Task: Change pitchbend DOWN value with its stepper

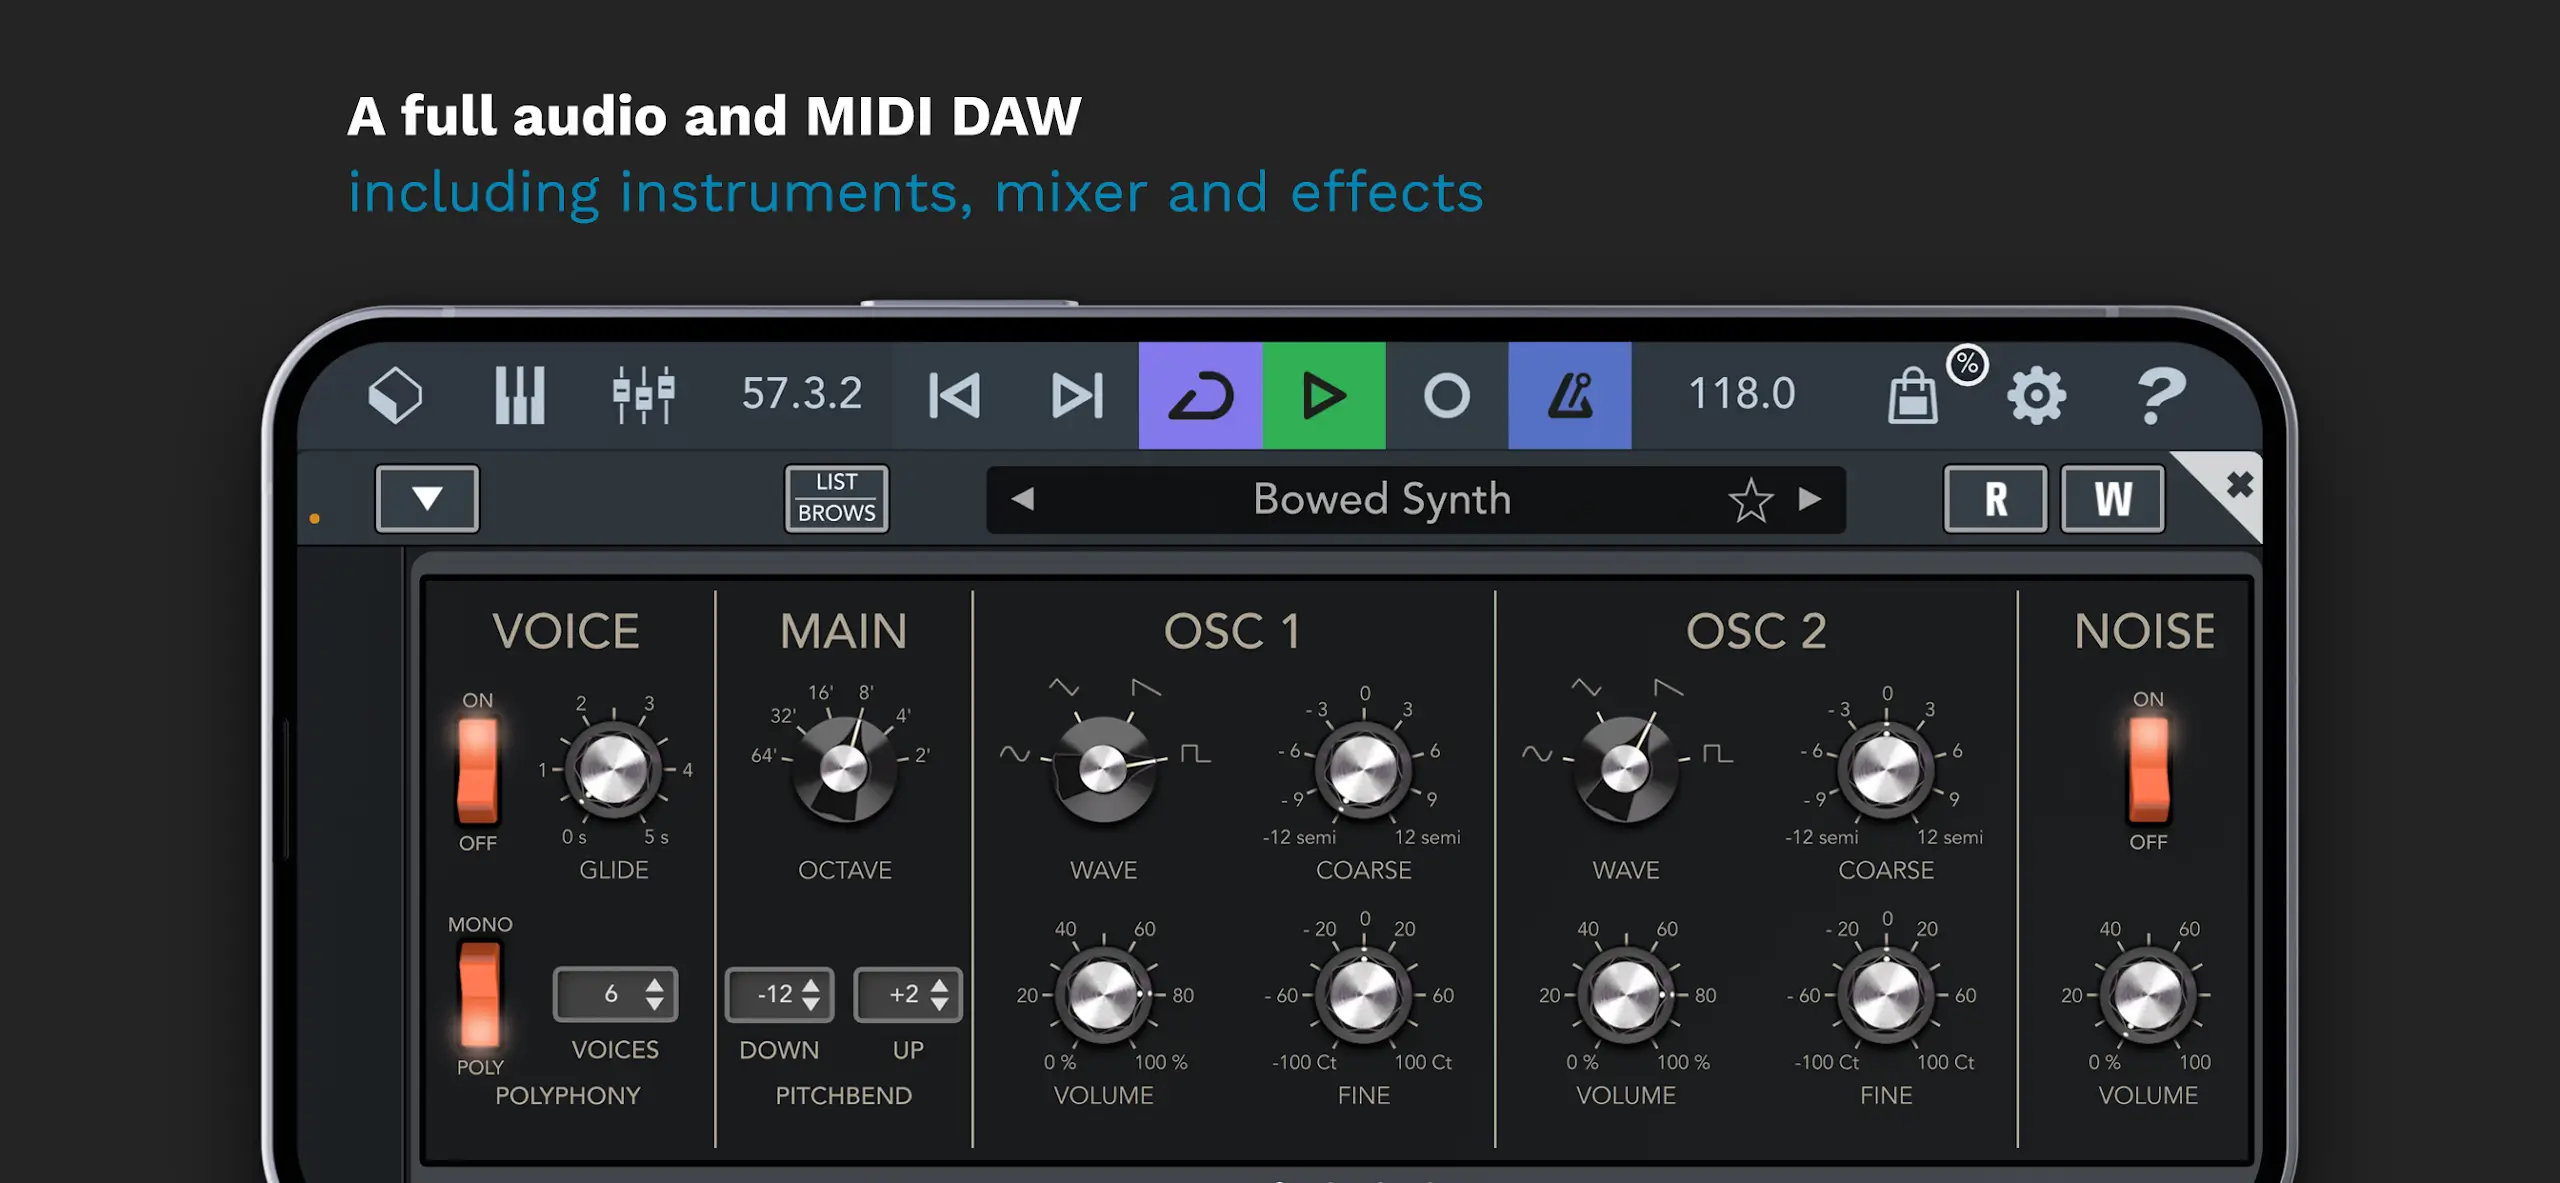Action: (811, 994)
